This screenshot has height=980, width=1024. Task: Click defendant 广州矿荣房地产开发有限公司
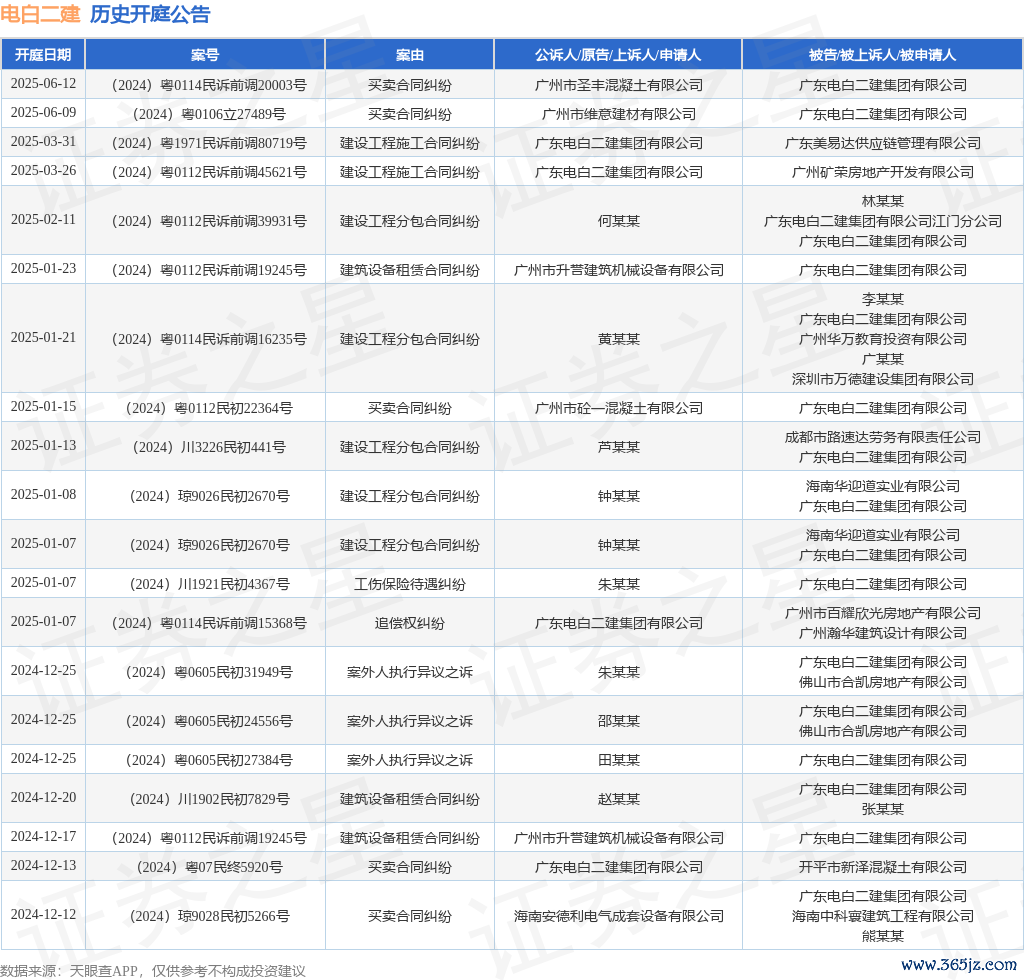(x=882, y=172)
